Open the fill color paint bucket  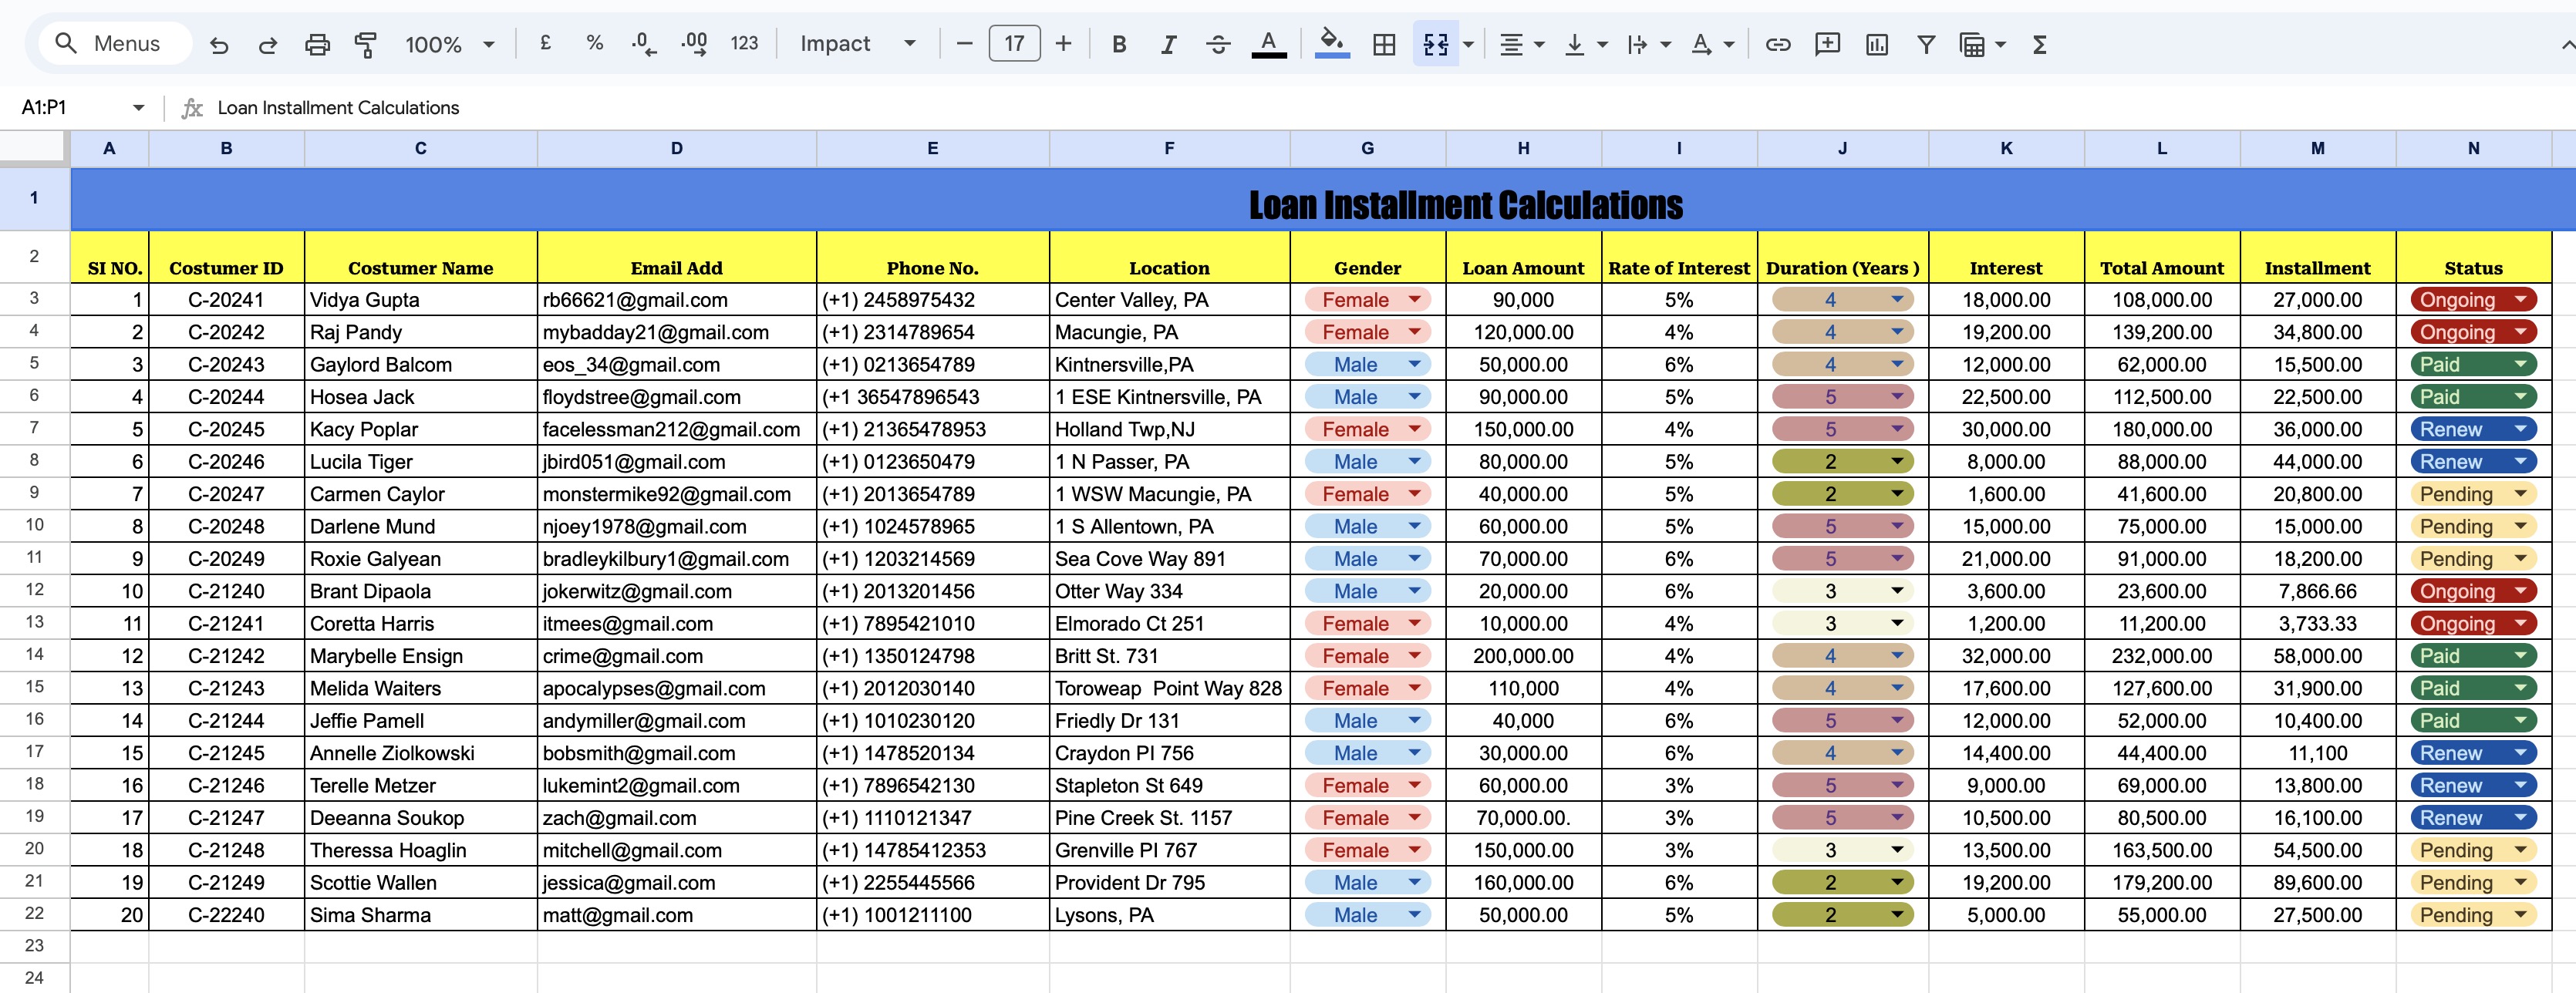click(x=1331, y=44)
